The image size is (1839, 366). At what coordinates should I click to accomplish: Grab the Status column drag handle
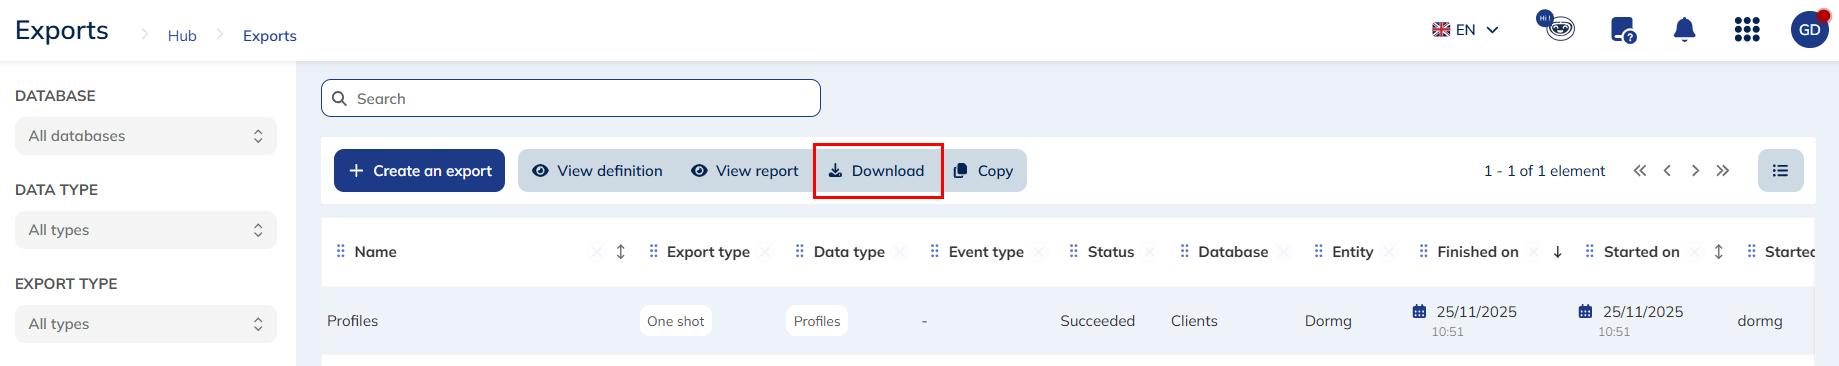tap(1073, 252)
